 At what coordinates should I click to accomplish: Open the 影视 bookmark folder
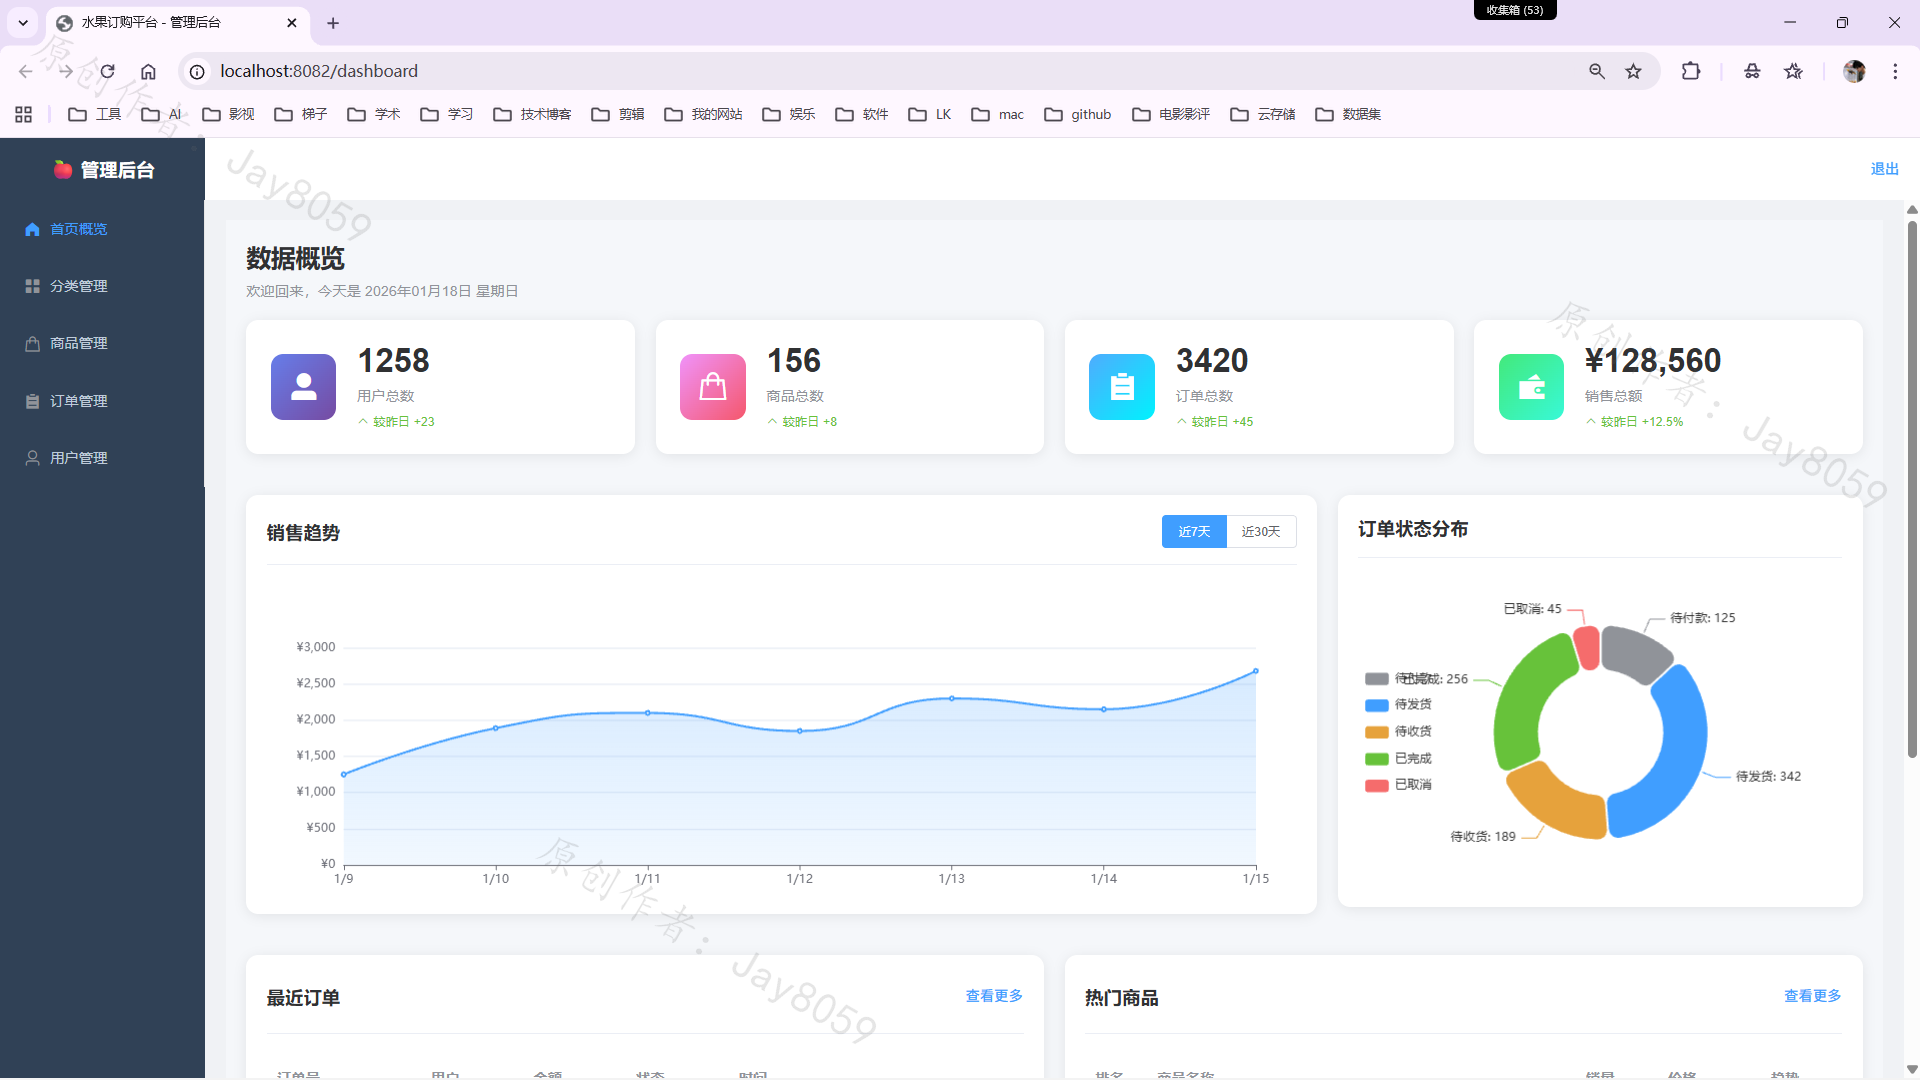228,114
